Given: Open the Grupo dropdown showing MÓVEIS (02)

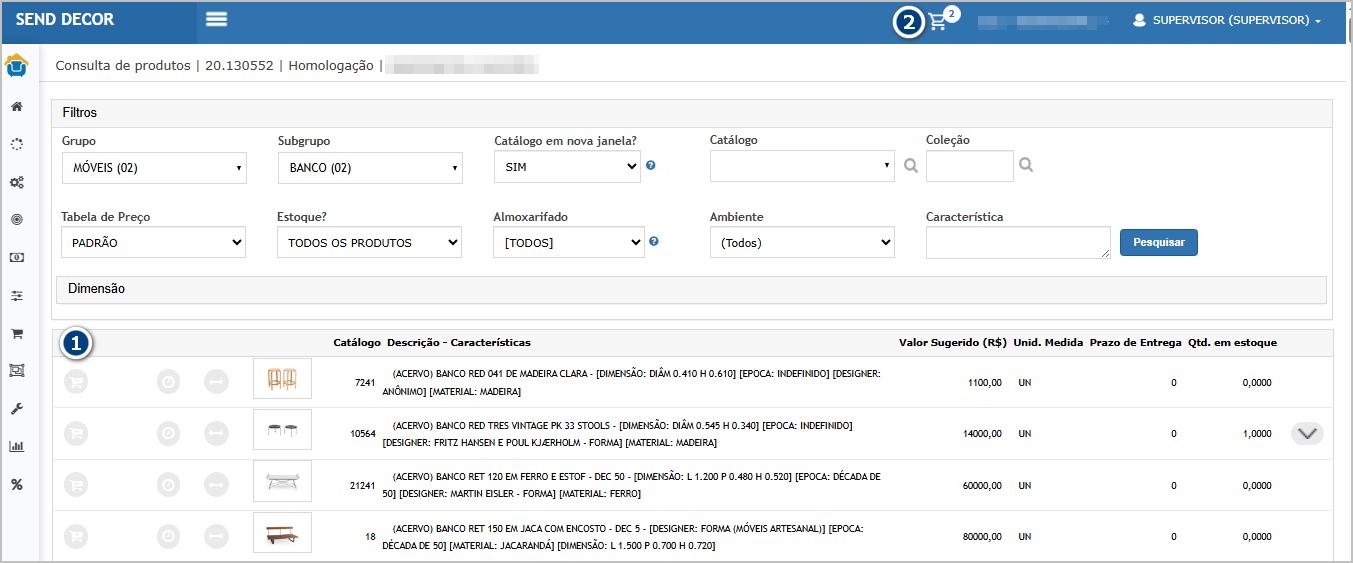Looking at the screenshot, I should (153, 168).
